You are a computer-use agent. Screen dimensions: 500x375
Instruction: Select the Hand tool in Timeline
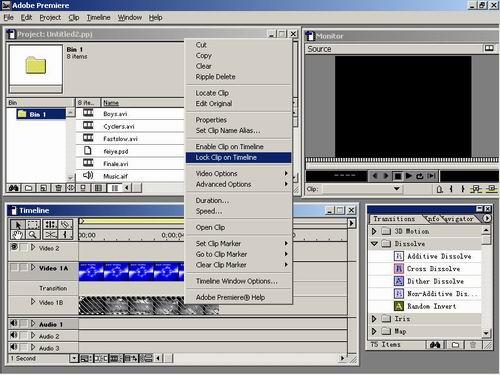17,235
